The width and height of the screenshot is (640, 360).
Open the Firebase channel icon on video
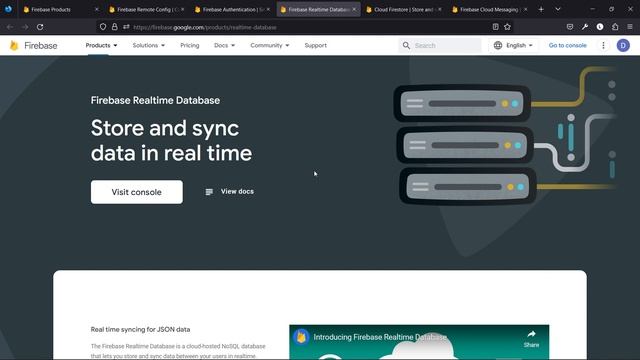pos(301,337)
